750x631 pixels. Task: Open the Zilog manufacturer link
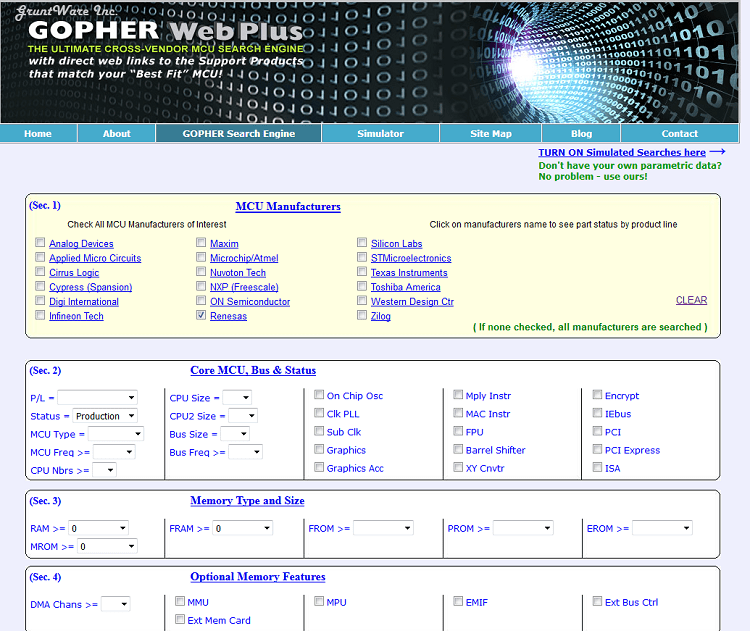point(381,316)
